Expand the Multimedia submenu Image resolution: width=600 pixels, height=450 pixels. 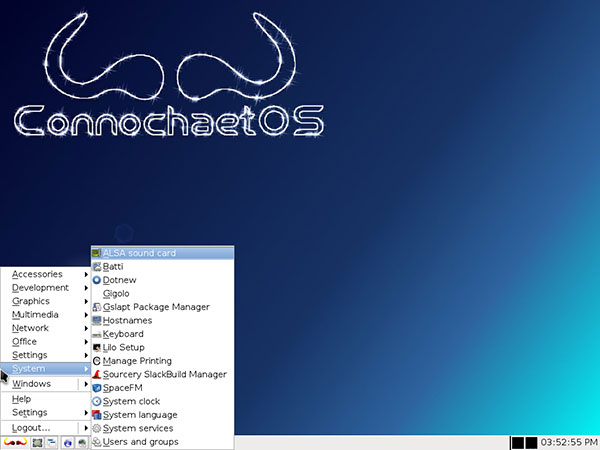click(x=46, y=315)
